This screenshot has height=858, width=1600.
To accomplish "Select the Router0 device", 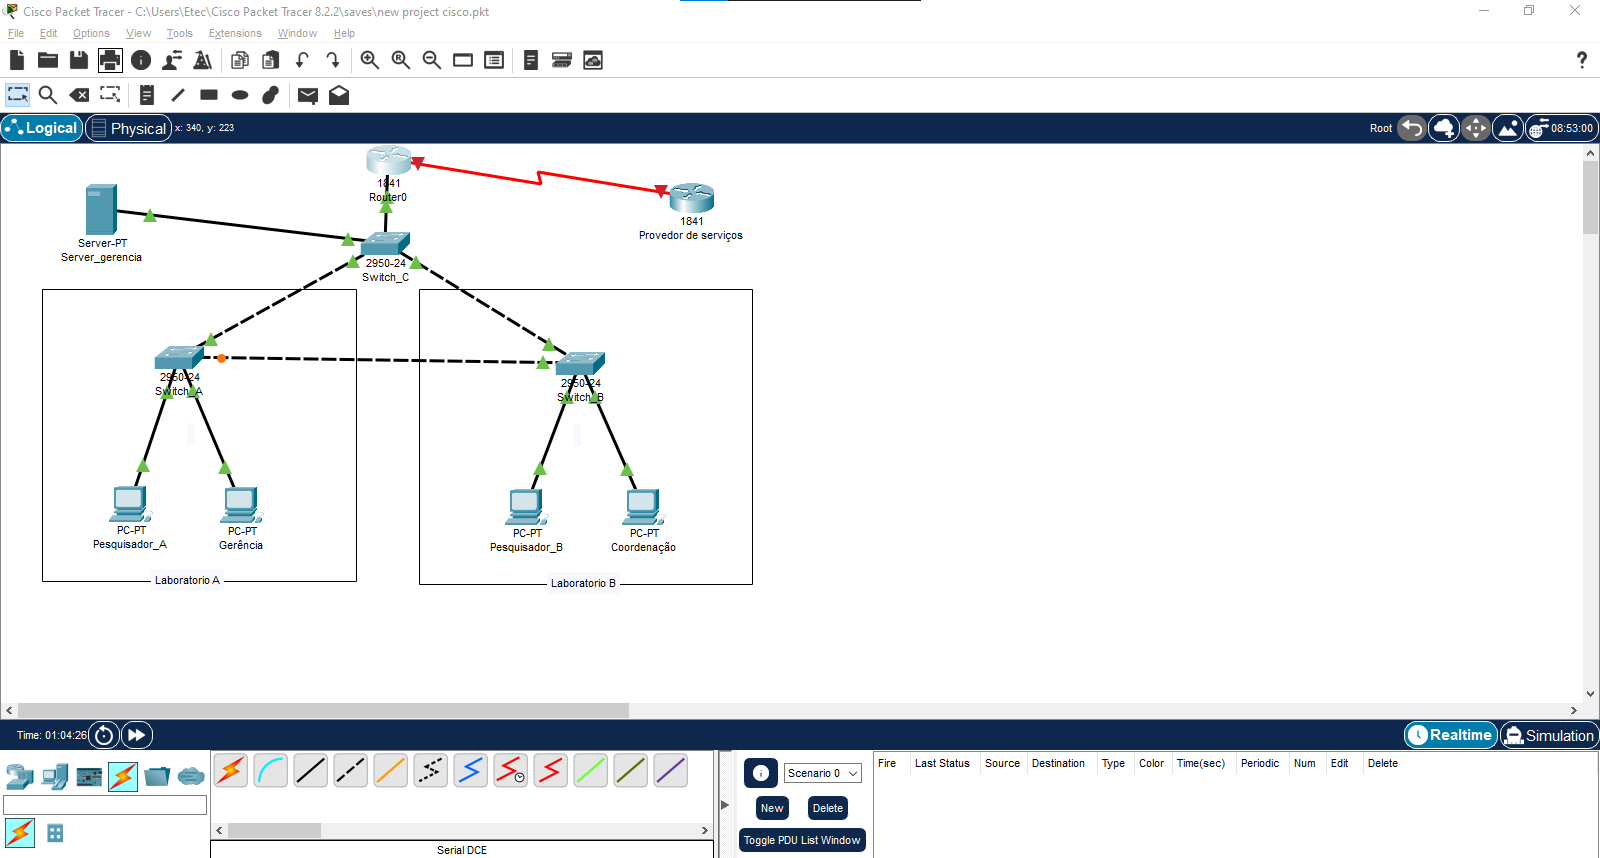I will tap(388, 161).
